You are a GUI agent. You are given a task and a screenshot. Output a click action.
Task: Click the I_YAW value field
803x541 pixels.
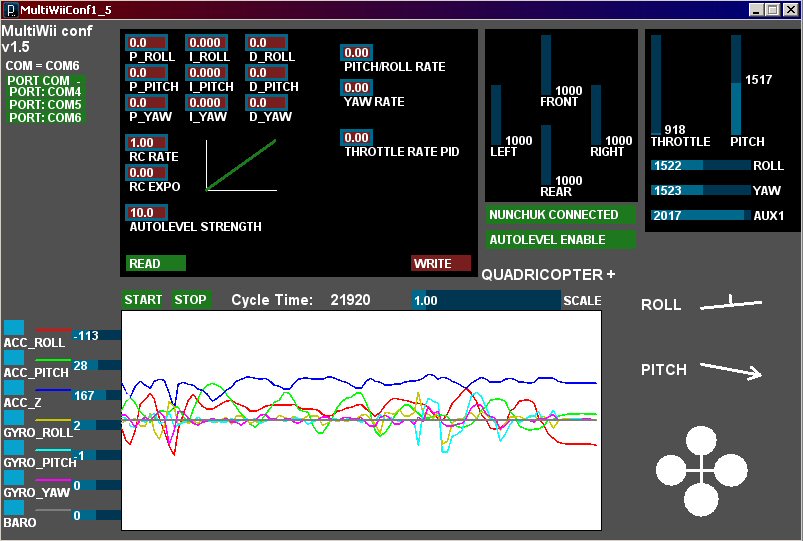click(x=207, y=102)
